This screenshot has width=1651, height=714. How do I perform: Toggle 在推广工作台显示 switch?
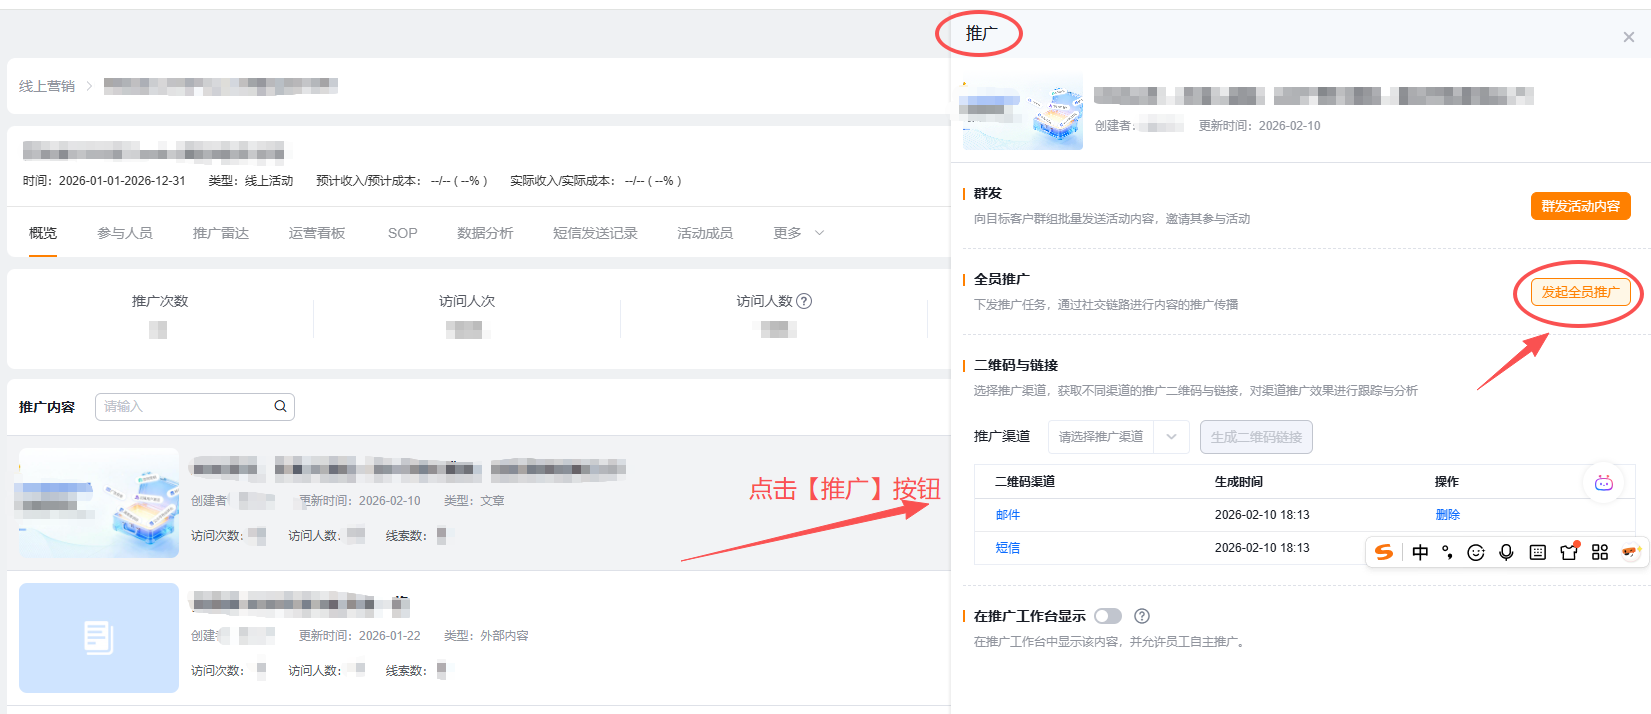[1108, 616]
